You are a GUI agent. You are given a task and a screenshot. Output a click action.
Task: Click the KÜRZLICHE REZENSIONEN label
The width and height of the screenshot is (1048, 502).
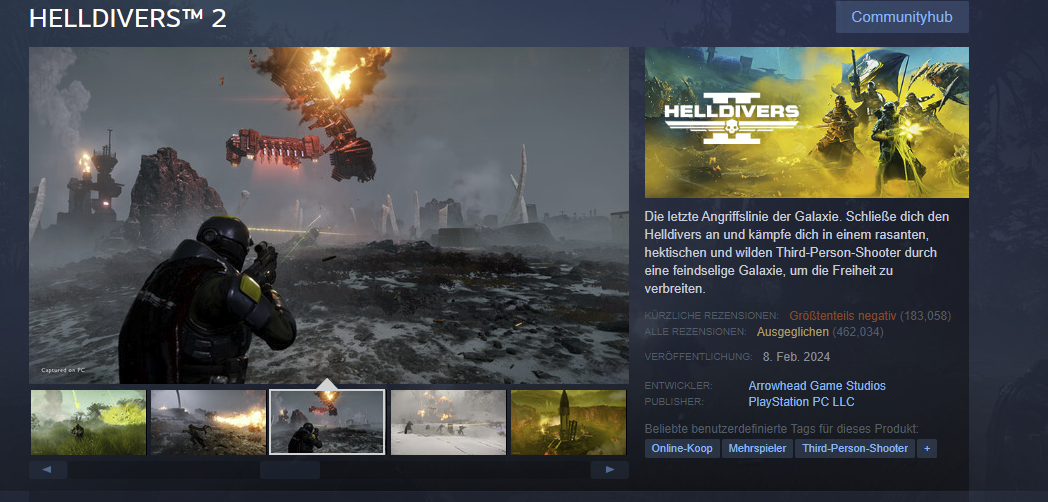712,316
